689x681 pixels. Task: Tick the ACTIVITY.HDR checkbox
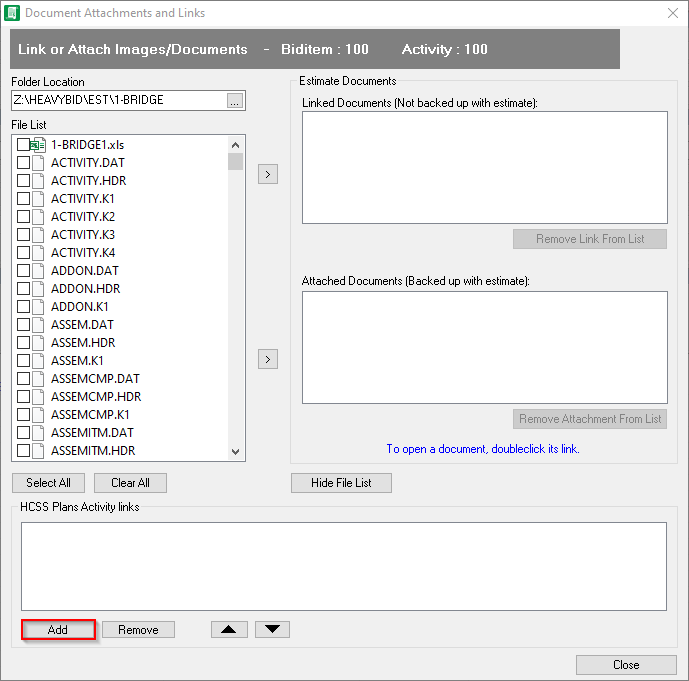click(23, 181)
